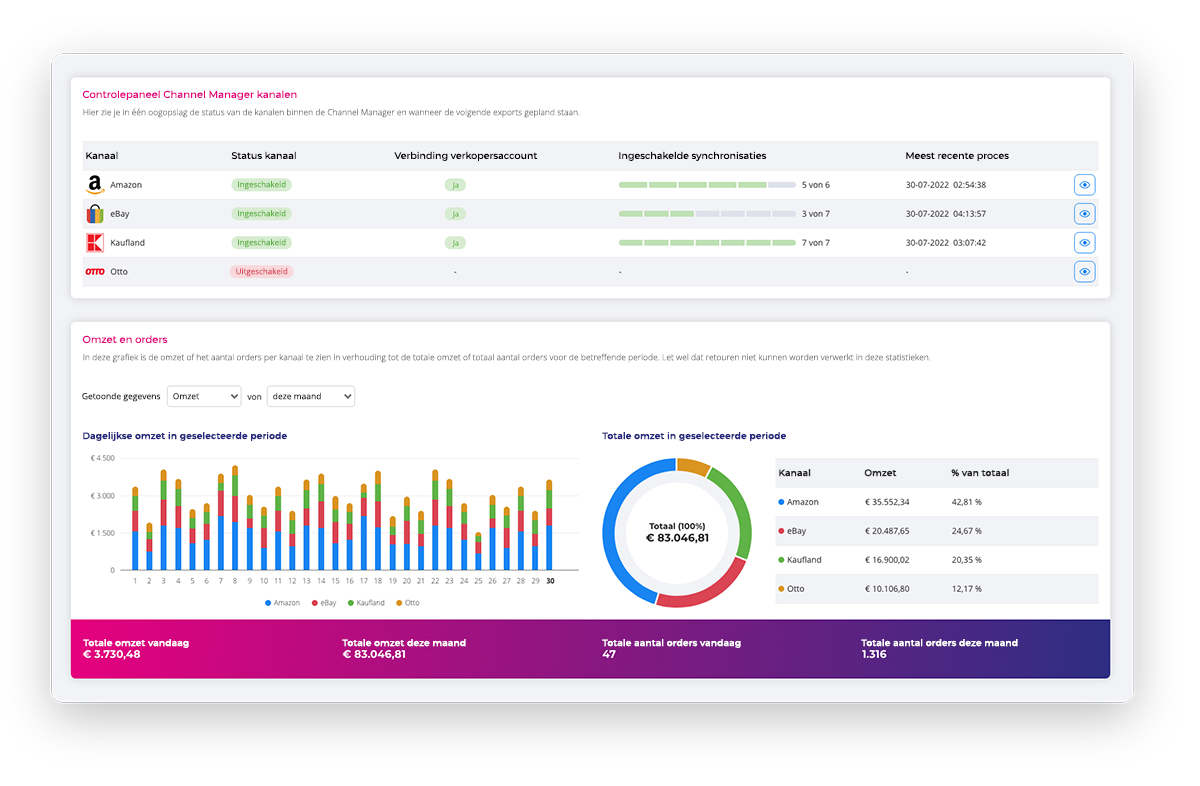View details of the eBay channel

click(1085, 213)
